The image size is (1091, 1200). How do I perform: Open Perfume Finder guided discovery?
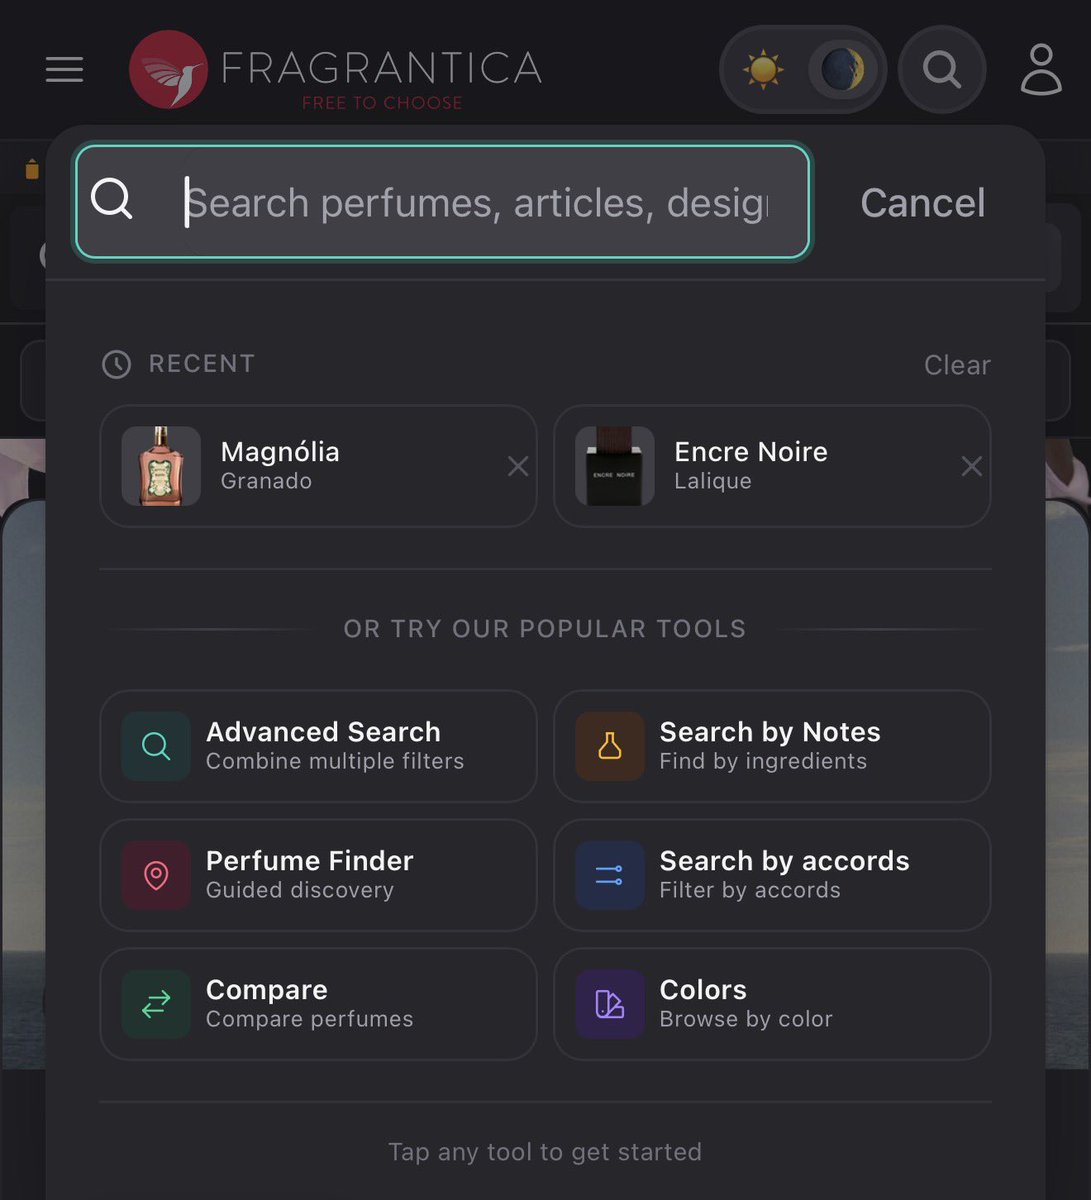(x=318, y=875)
